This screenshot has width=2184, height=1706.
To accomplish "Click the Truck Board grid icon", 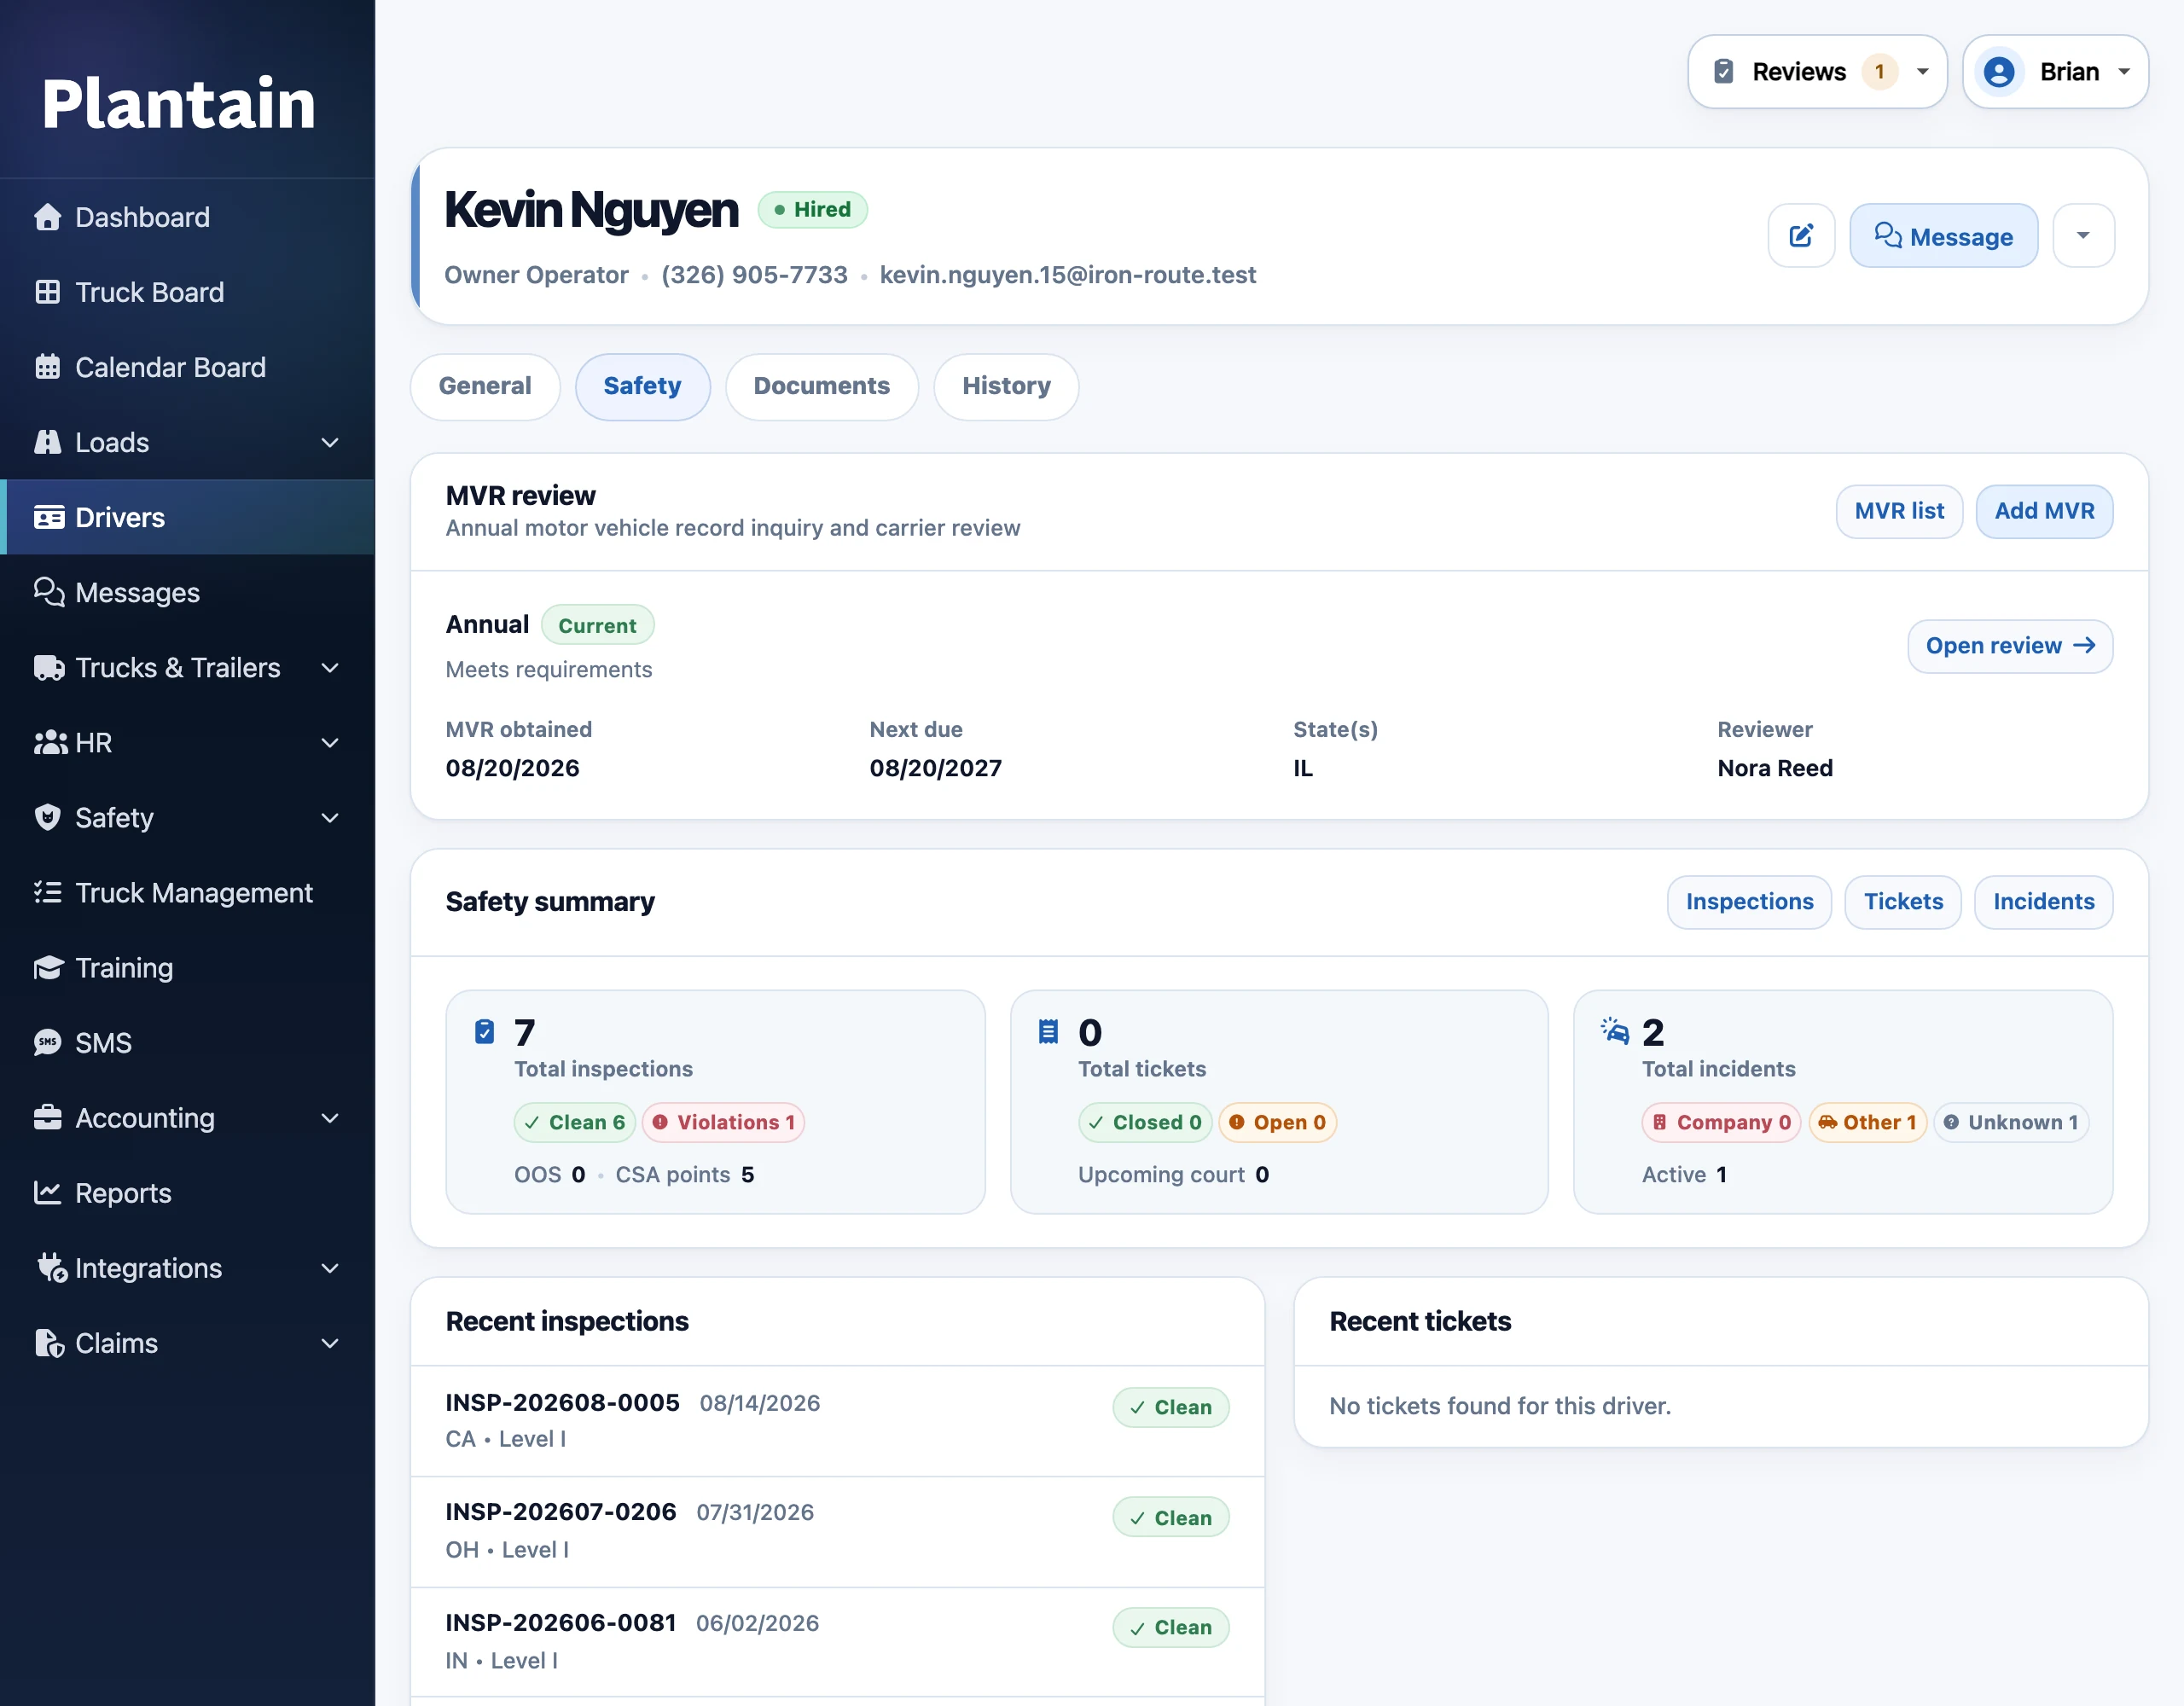I will click(x=47, y=292).
